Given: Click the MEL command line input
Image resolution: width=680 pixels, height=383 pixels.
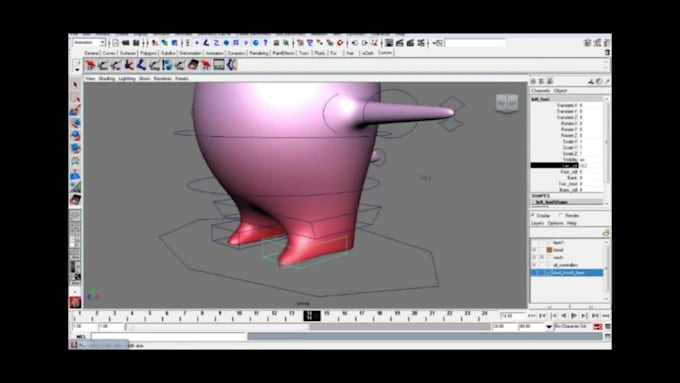Looking at the screenshot, I should pyautogui.click(x=169, y=337).
